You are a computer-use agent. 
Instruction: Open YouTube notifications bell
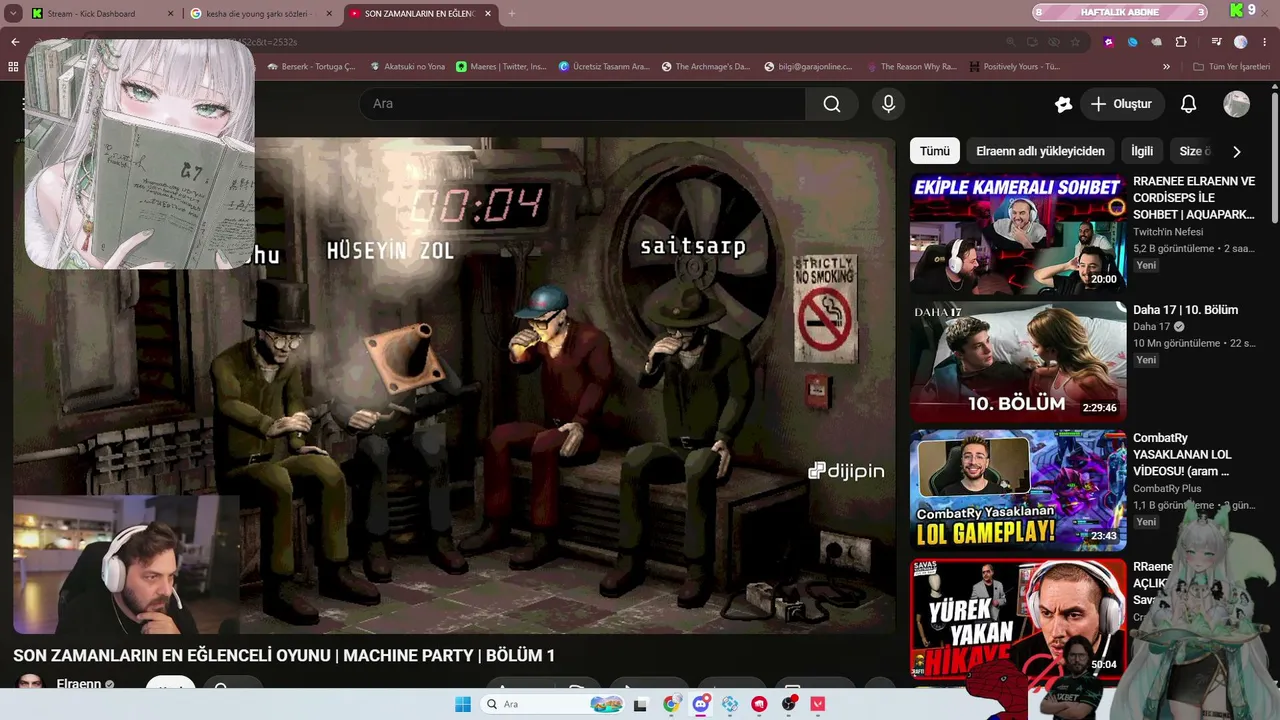pos(1188,104)
